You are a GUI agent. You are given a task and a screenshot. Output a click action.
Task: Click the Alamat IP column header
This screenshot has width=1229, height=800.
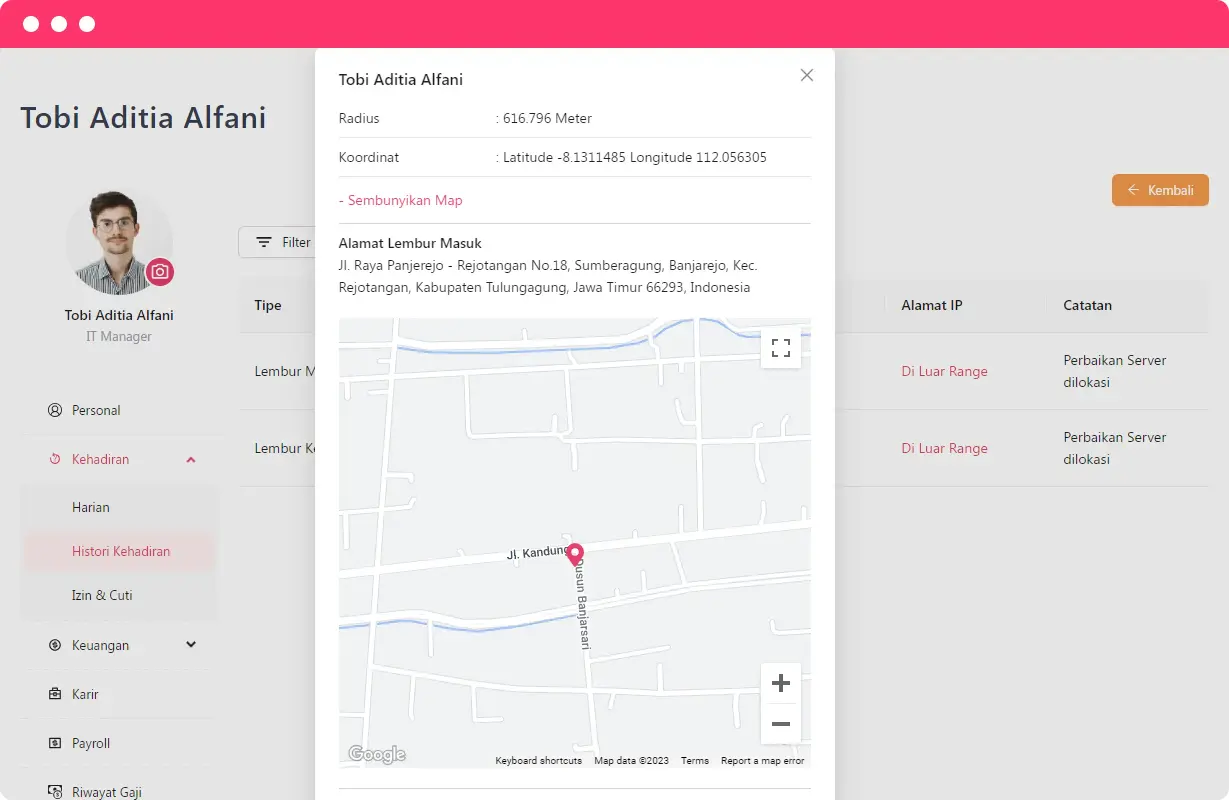[x=932, y=305]
